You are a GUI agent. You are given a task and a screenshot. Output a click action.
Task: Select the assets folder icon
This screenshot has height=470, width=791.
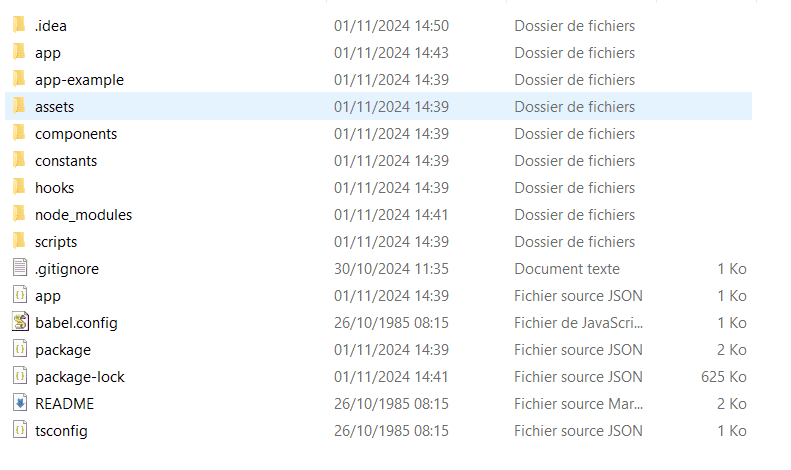tap(19, 106)
